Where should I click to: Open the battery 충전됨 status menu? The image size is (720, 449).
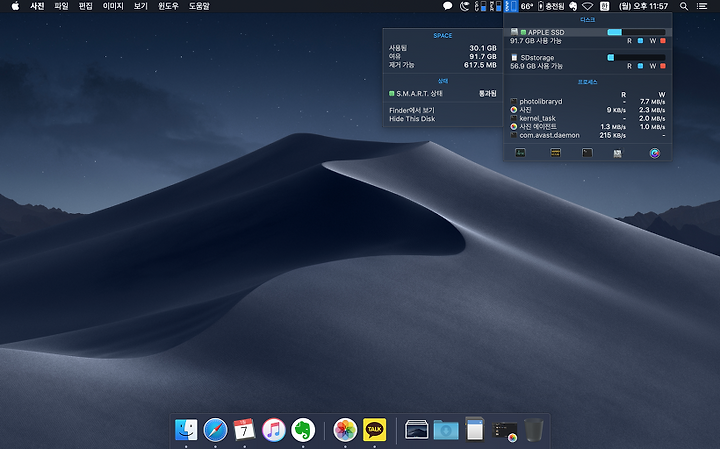[551, 6]
